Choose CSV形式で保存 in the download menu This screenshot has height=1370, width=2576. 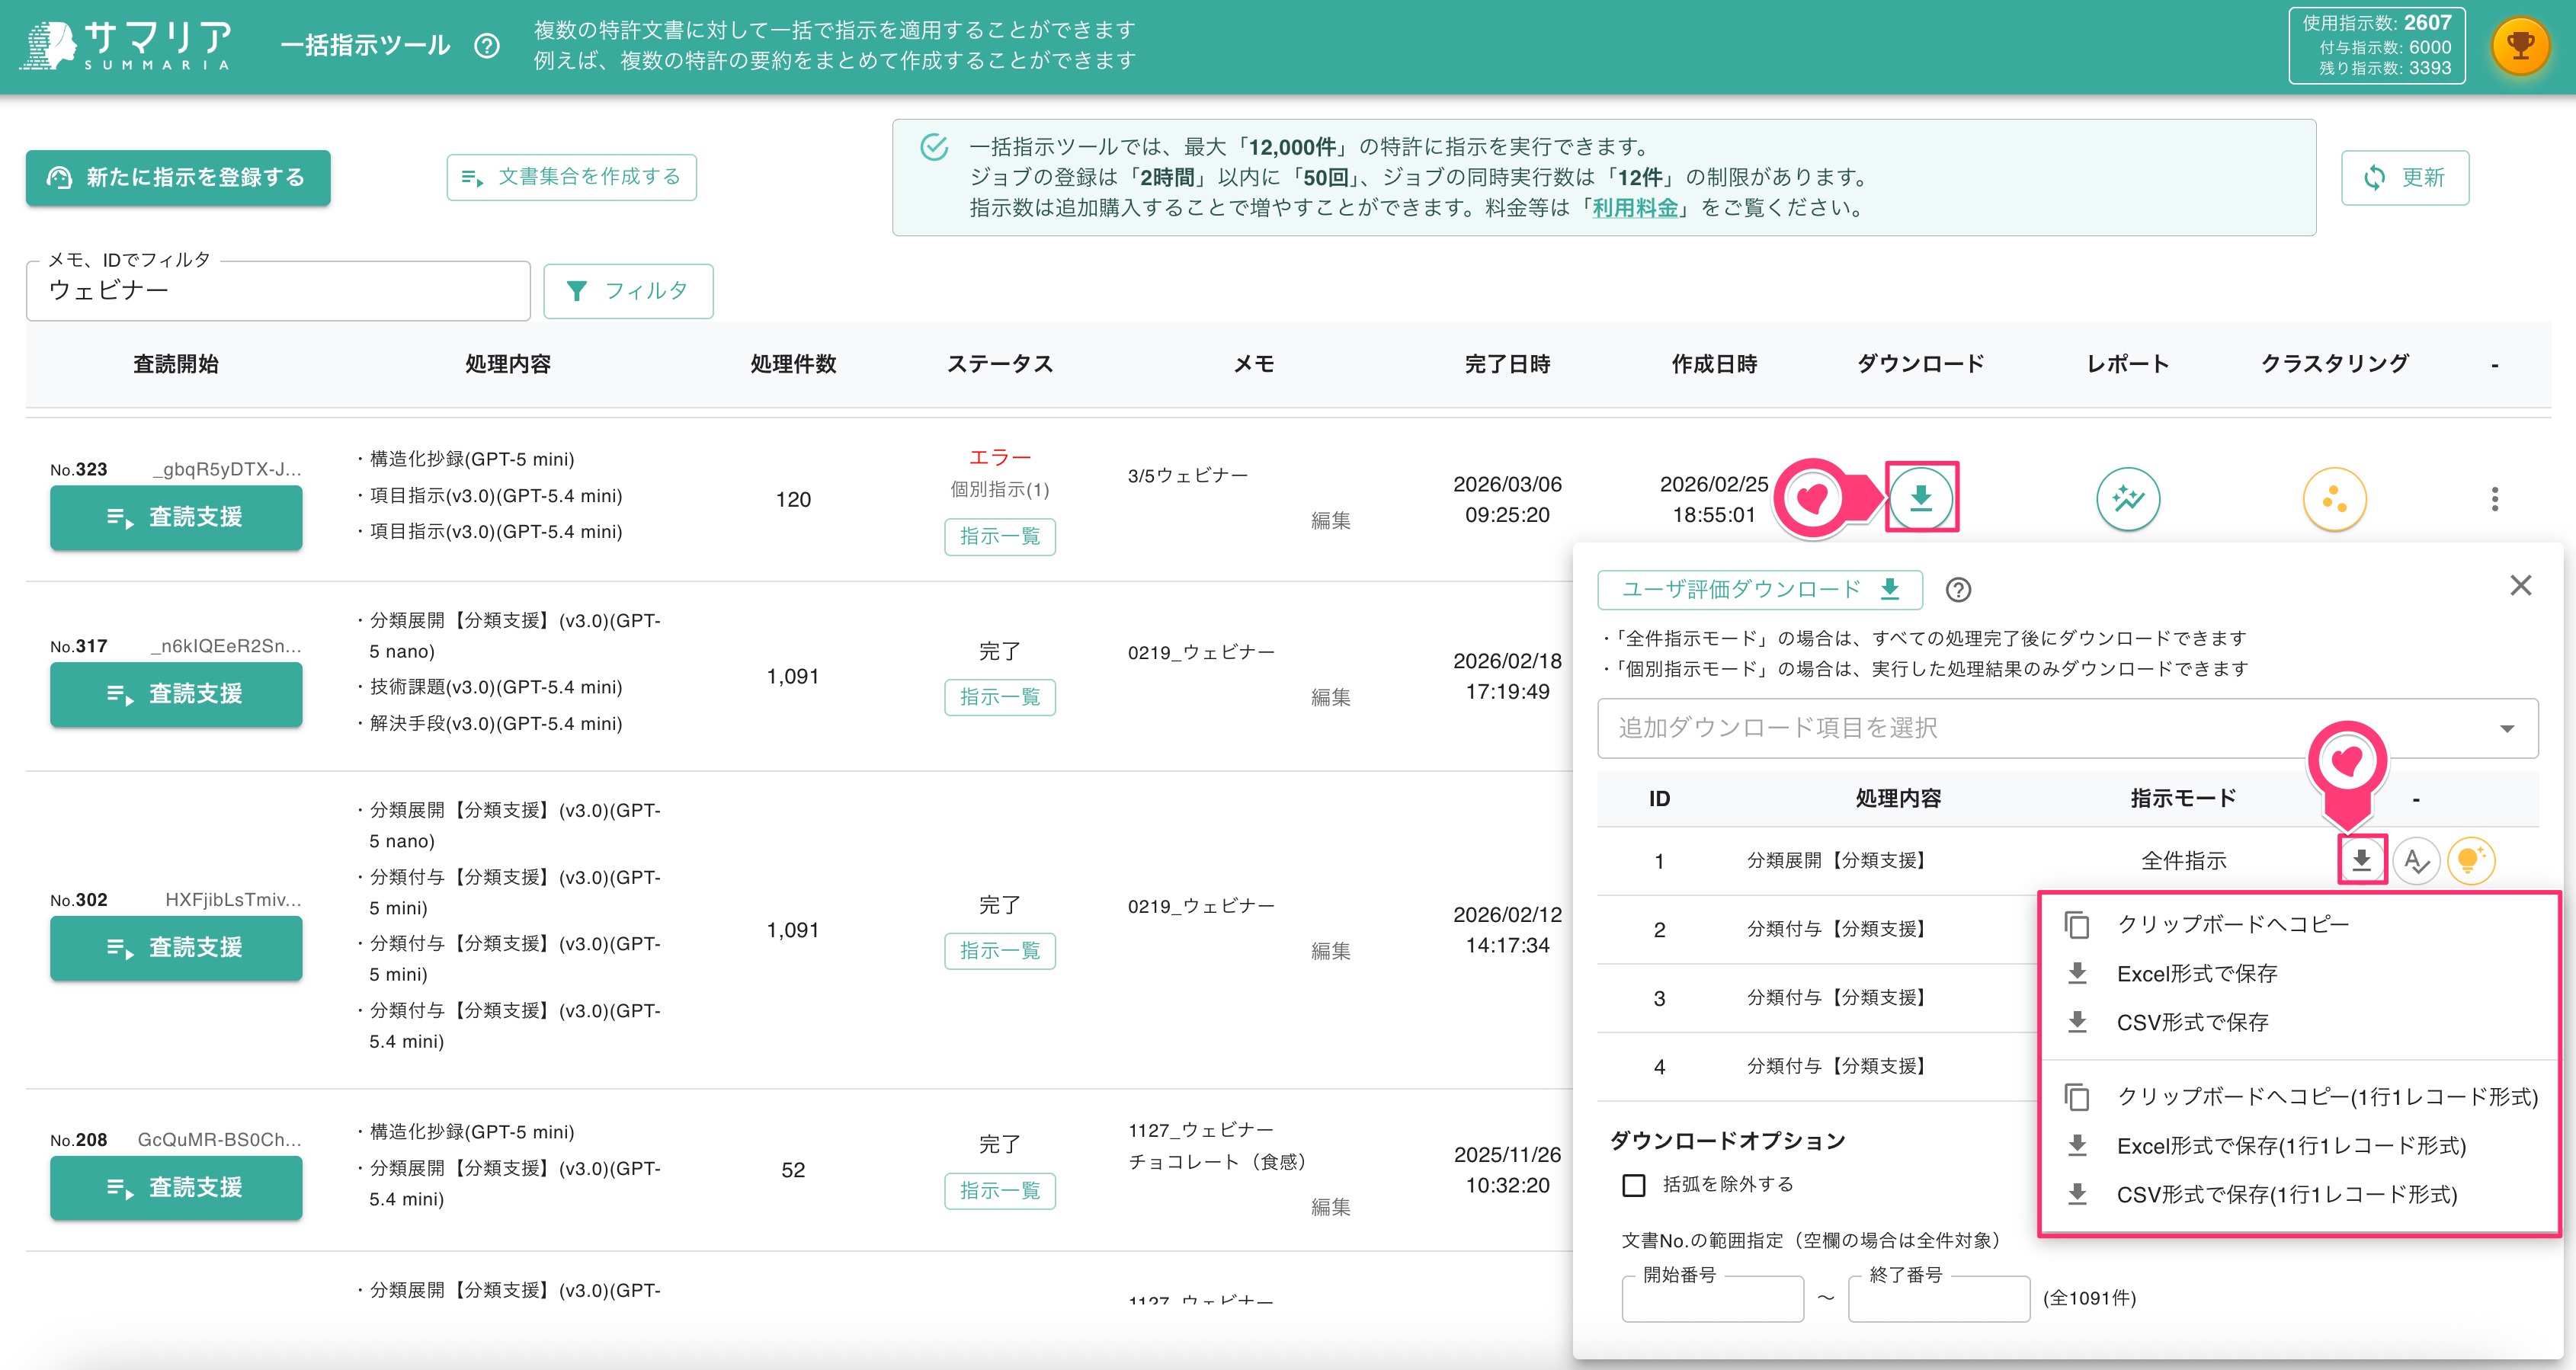tap(2192, 1022)
